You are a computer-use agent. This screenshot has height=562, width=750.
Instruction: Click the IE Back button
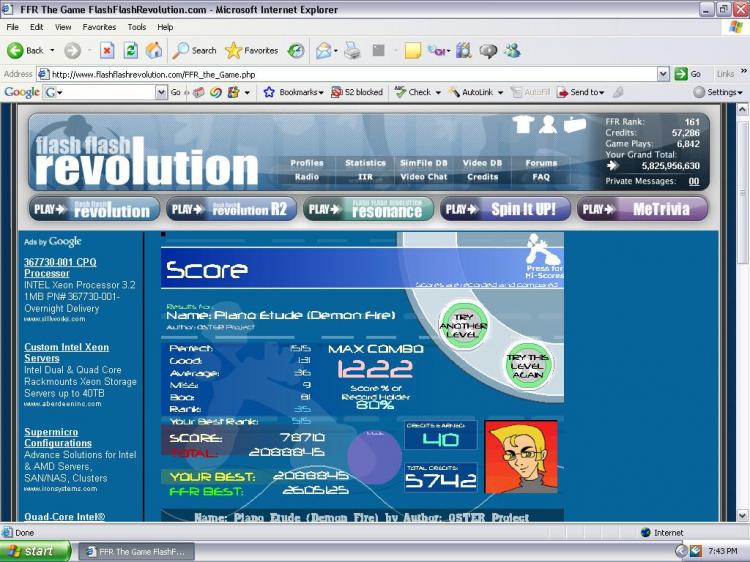click(x=26, y=50)
